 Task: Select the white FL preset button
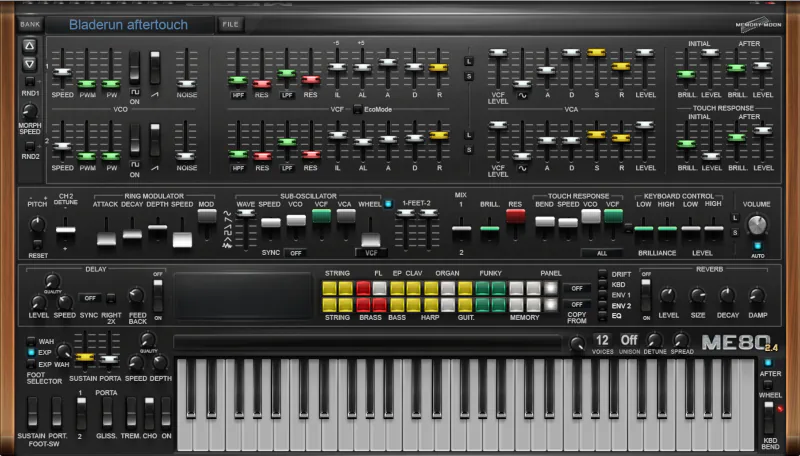point(380,288)
